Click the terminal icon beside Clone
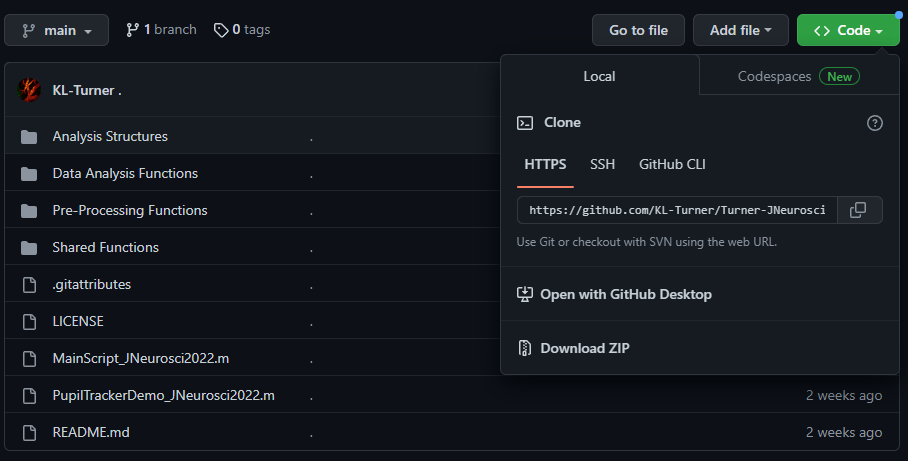The width and height of the screenshot is (908, 461). (525, 123)
